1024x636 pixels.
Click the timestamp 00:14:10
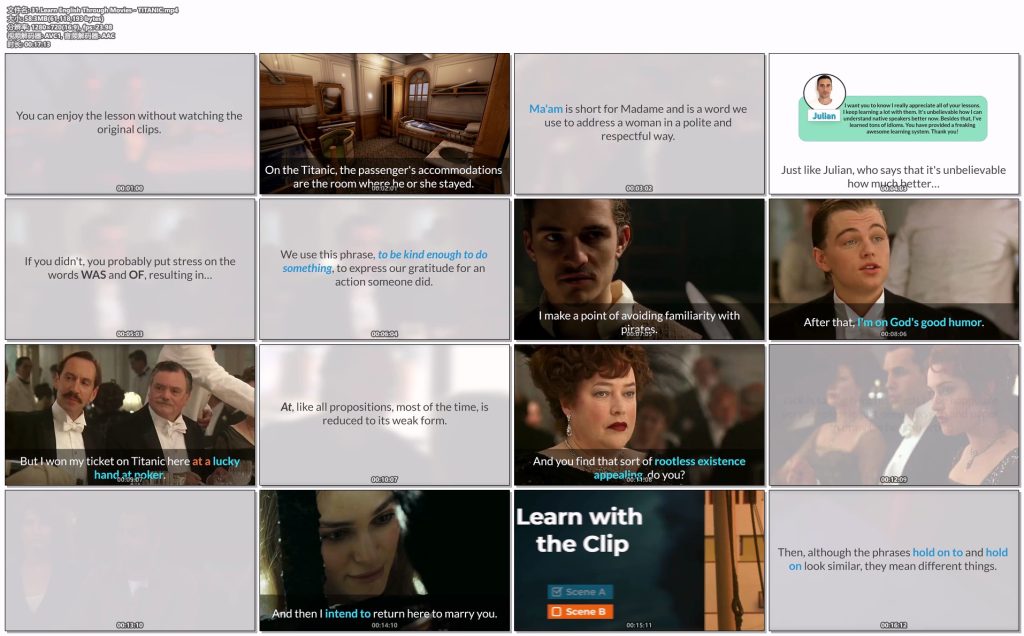(x=385, y=625)
